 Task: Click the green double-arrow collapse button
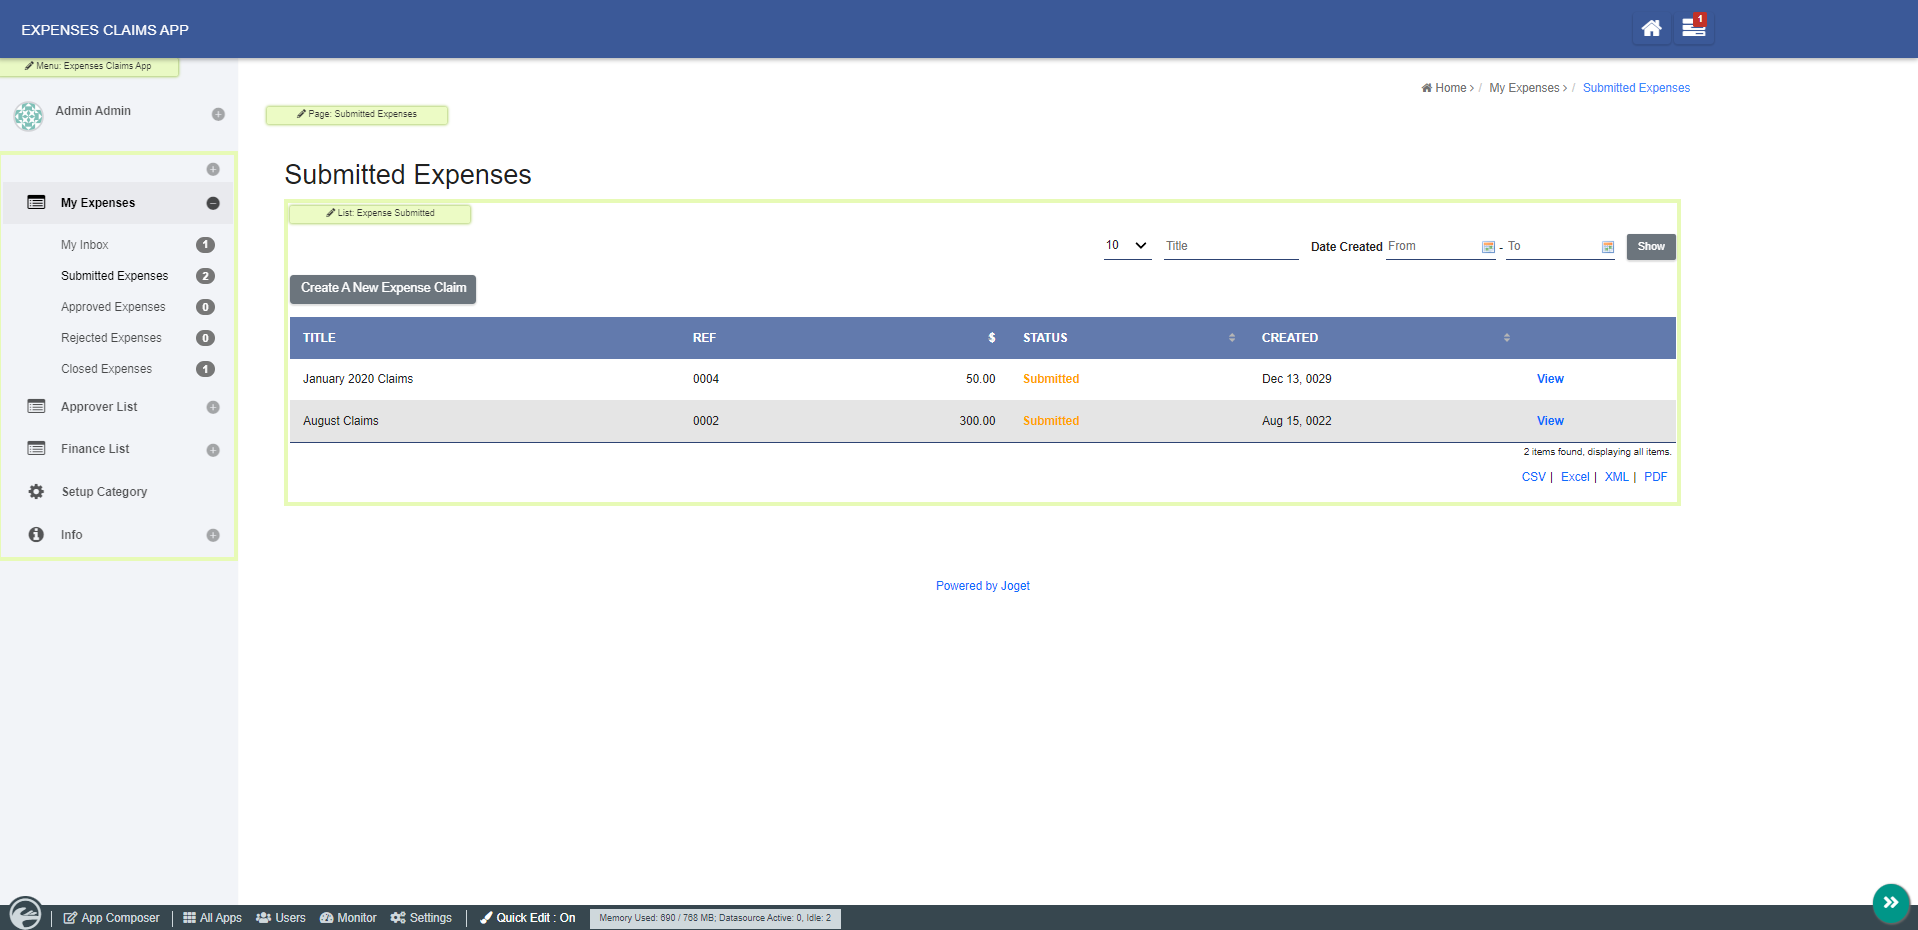pos(1891,902)
